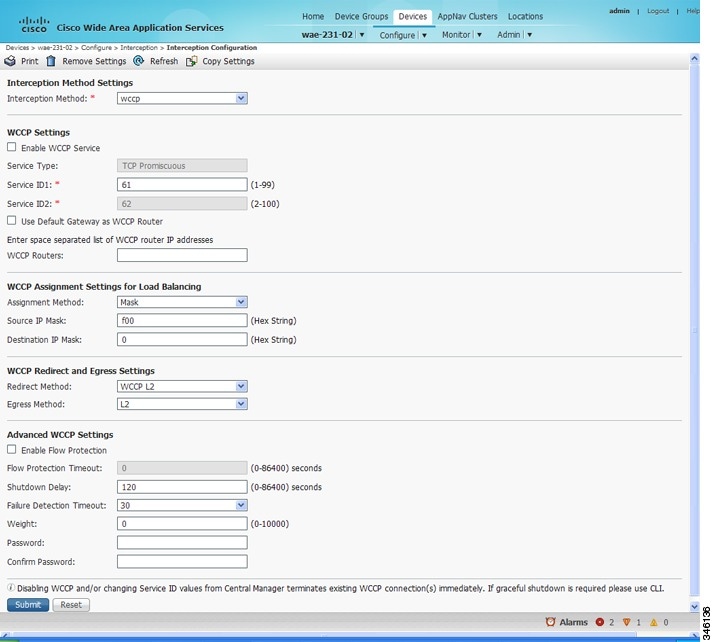Open the Interception Method dropdown

[x=182, y=99]
